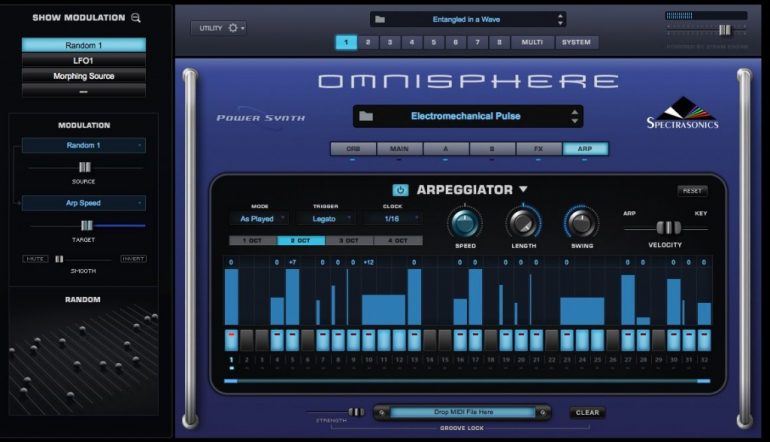Toggle the Arpeggiator power button

(x=400, y=190)
